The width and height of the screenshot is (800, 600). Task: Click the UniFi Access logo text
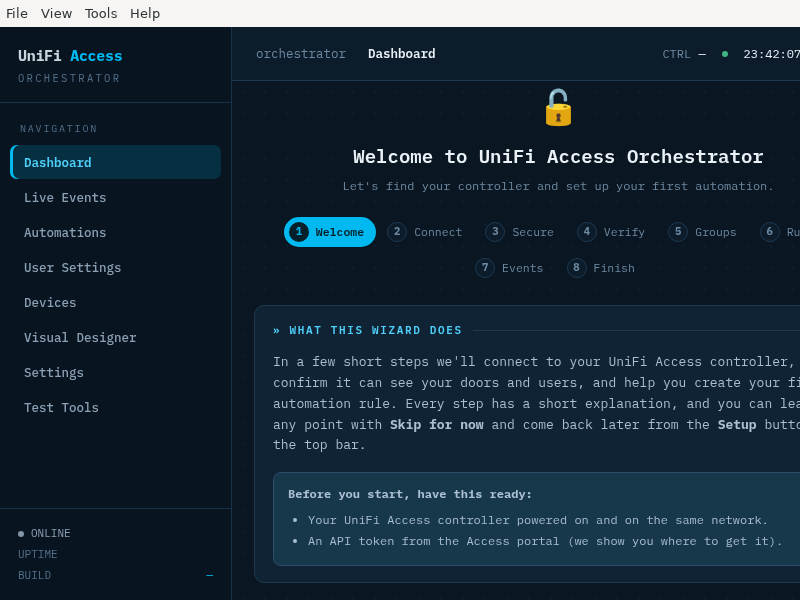point(70,56)
